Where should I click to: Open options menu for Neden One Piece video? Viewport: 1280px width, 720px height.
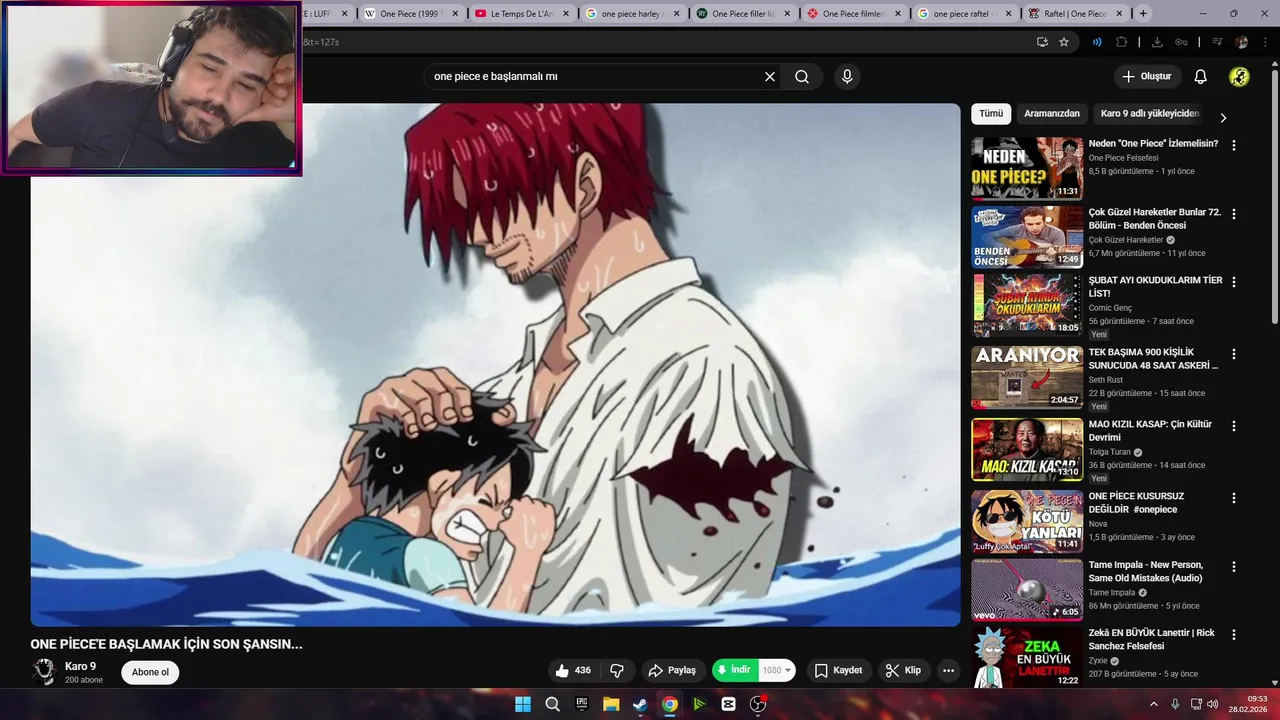1233,145
